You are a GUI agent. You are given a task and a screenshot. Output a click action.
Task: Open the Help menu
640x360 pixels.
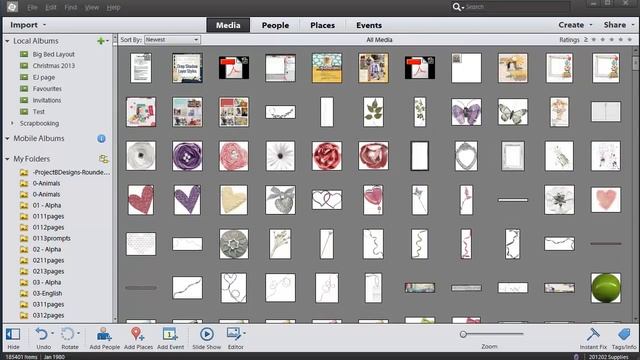coord(113,7)
